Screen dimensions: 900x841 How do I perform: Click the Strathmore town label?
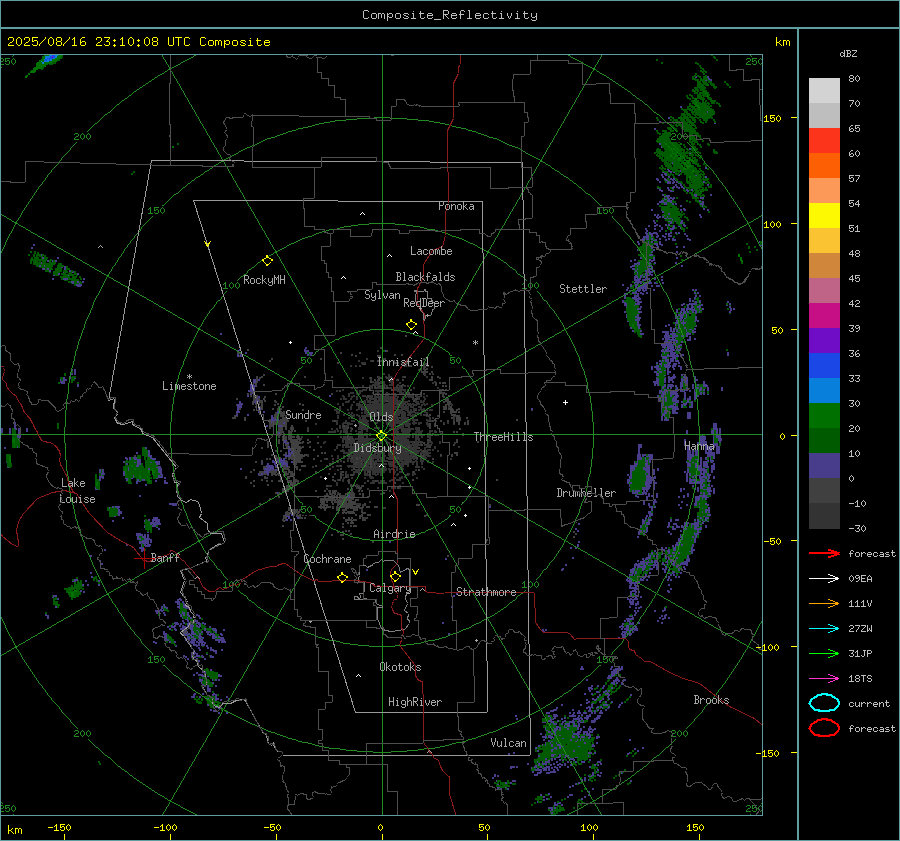pos(486,592)
